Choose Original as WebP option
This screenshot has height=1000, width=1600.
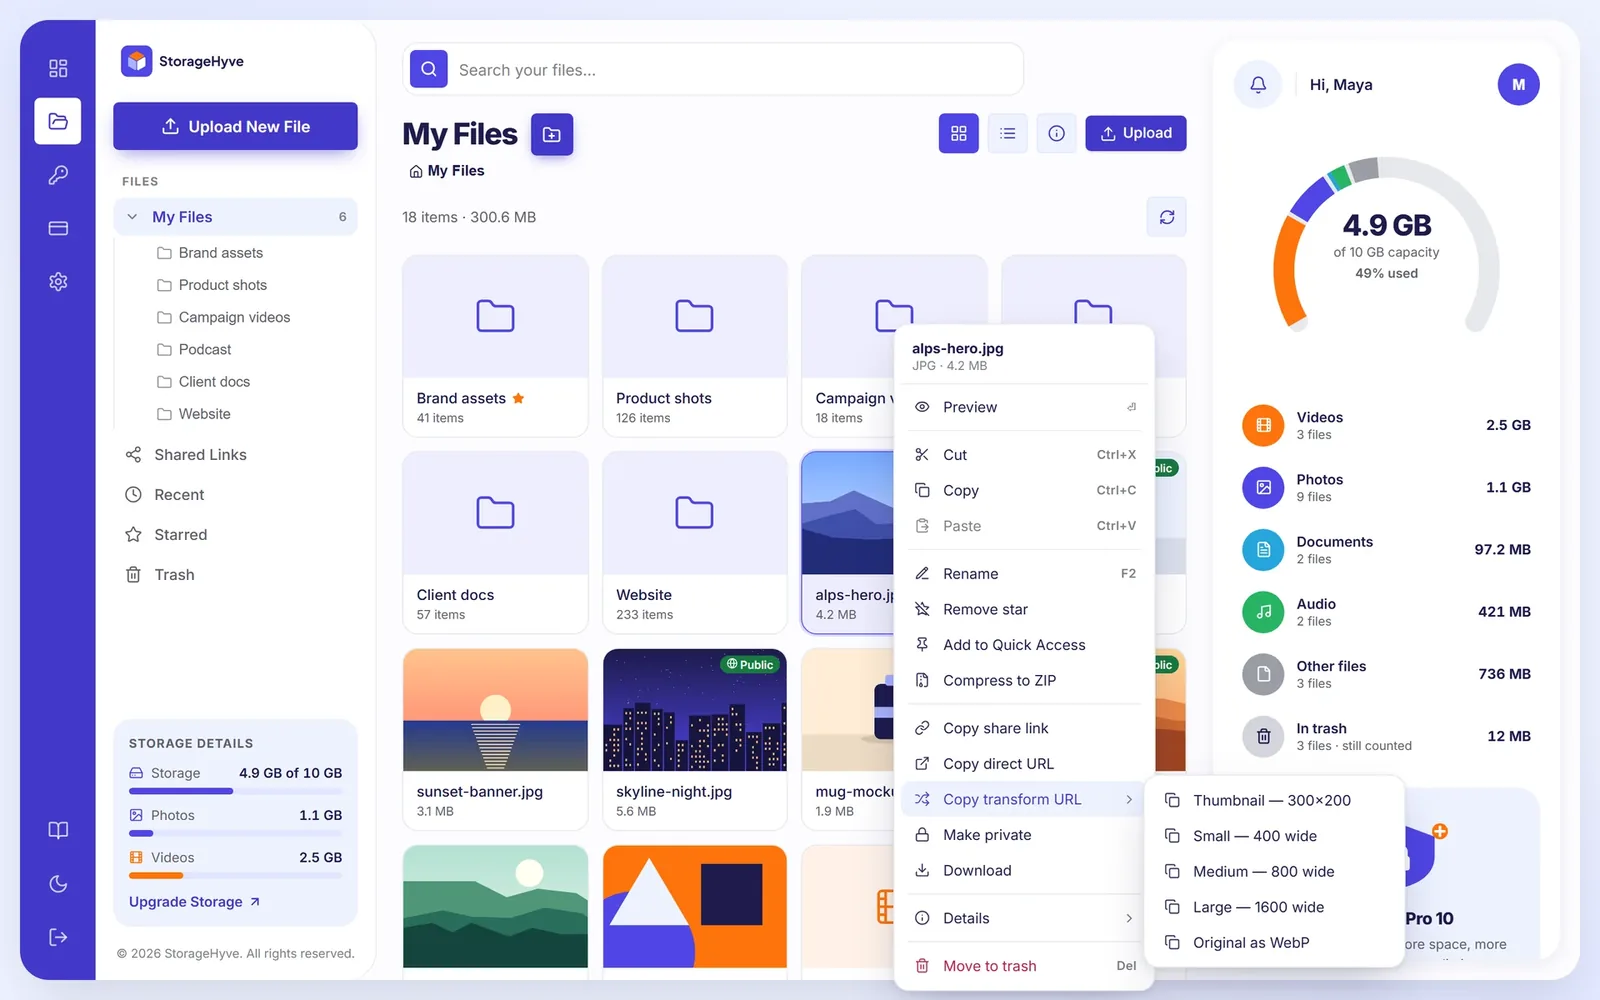1274,943
